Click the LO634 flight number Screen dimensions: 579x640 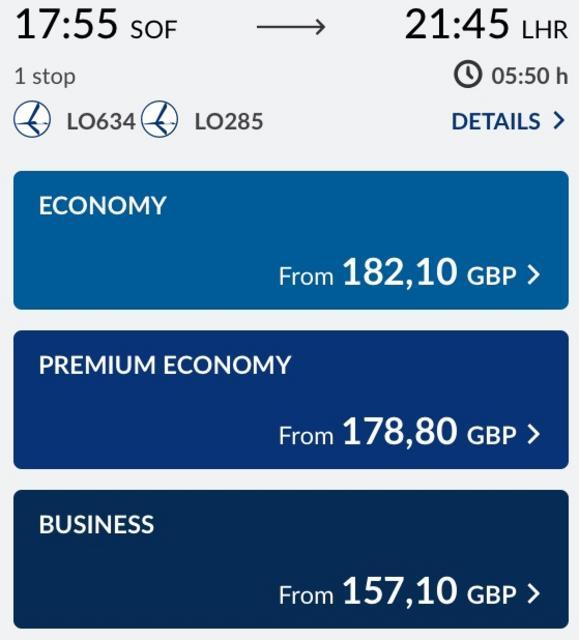(101, 122)
